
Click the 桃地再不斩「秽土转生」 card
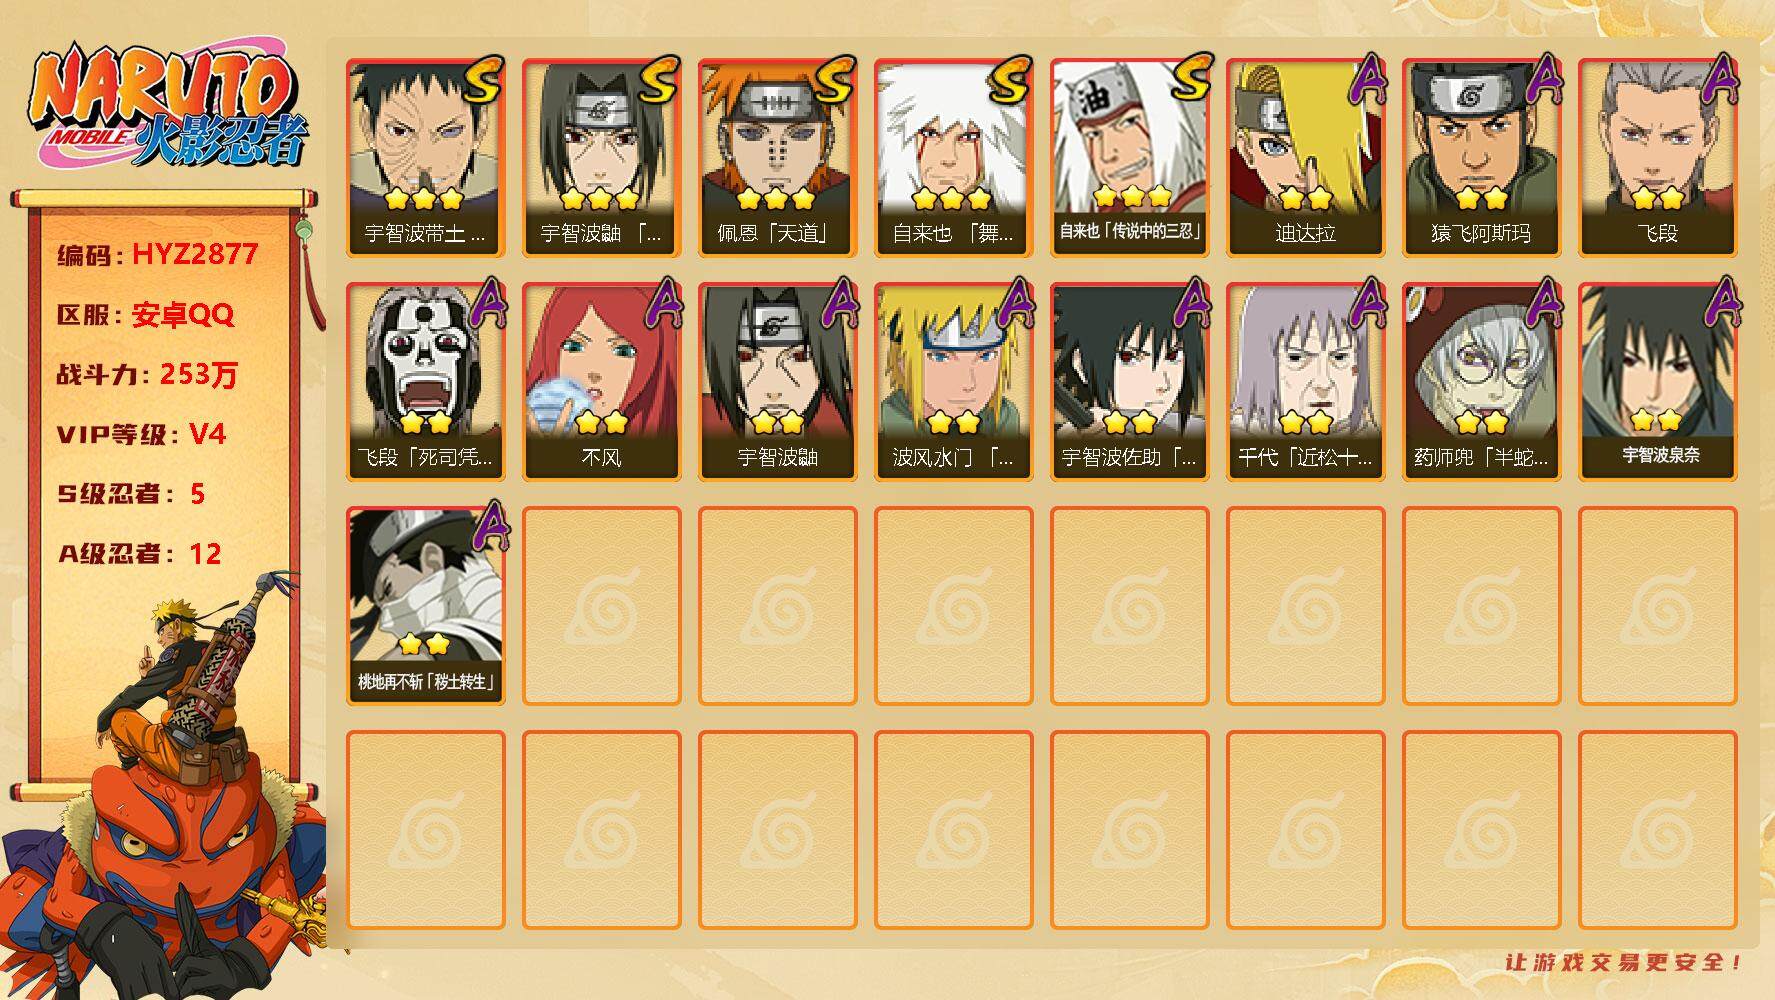click(425, 606)
